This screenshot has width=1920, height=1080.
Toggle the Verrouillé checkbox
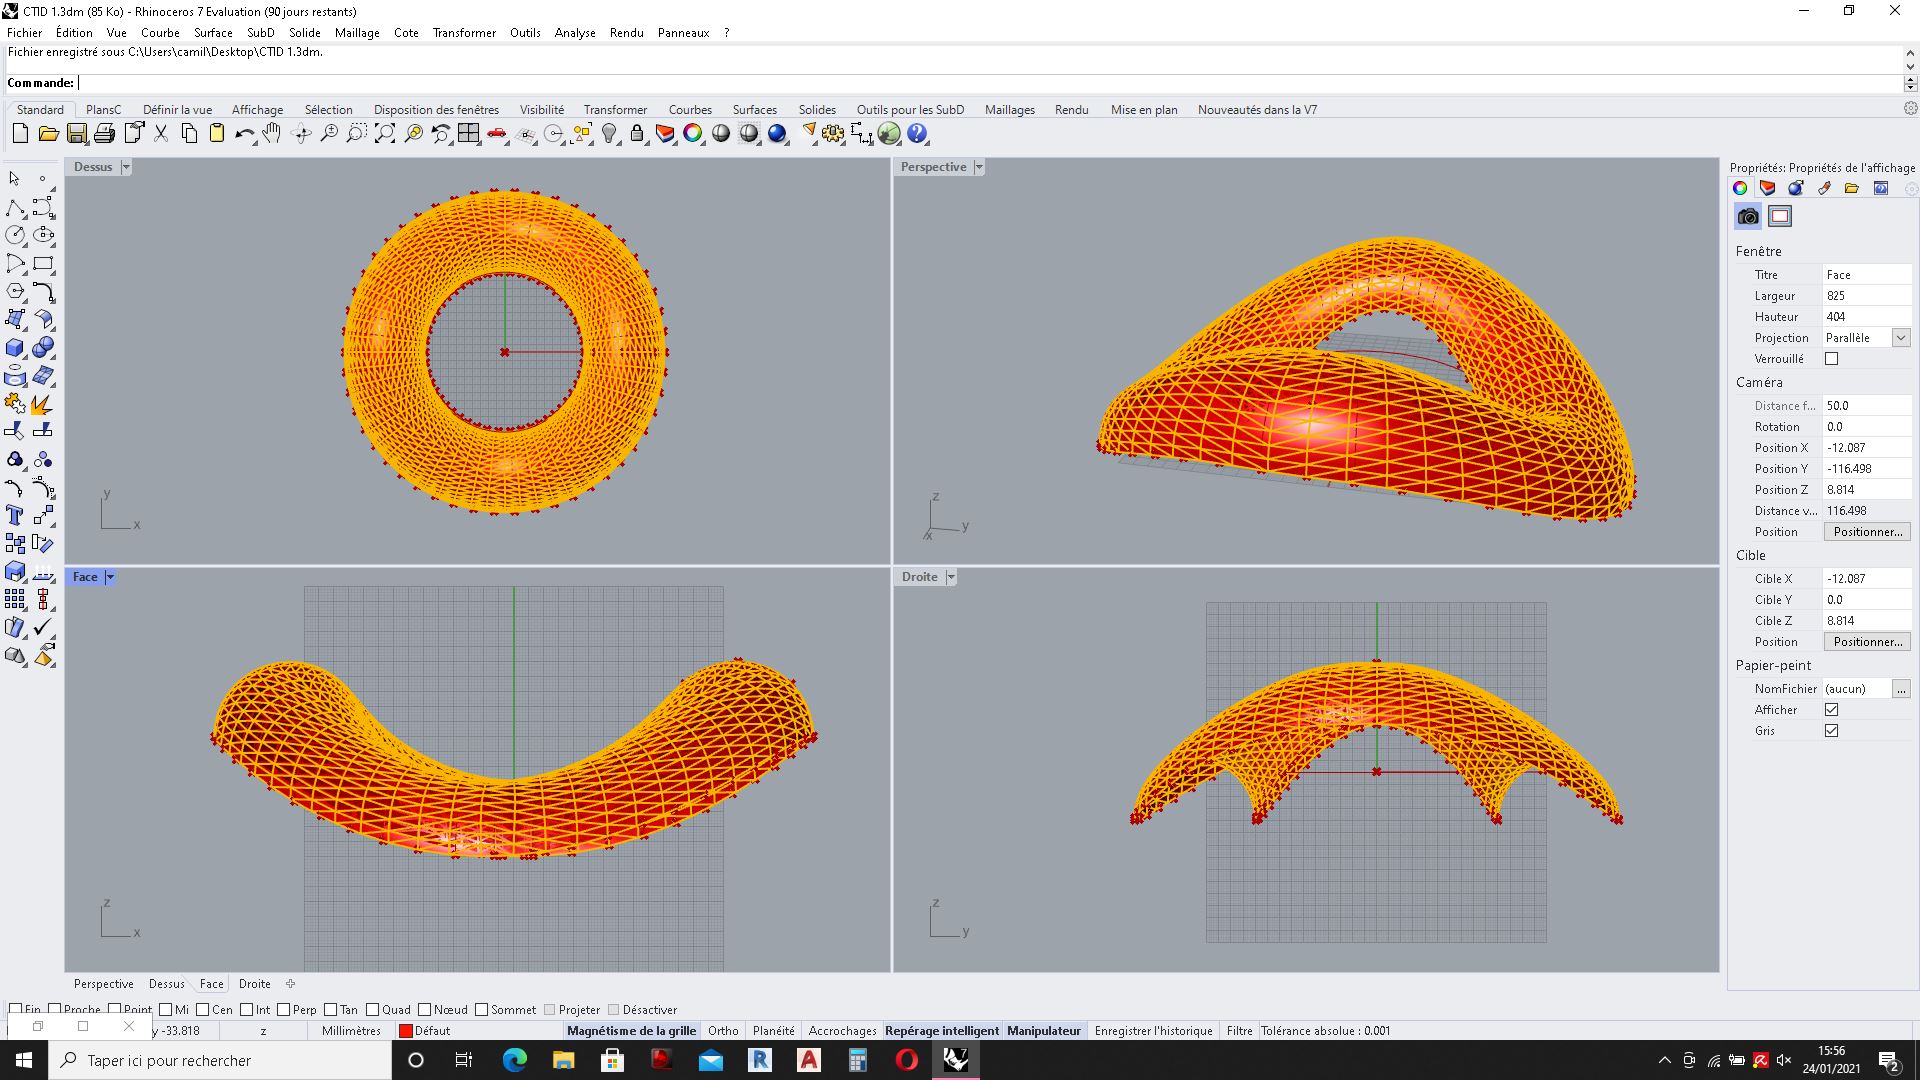[x=1831, y=358]
